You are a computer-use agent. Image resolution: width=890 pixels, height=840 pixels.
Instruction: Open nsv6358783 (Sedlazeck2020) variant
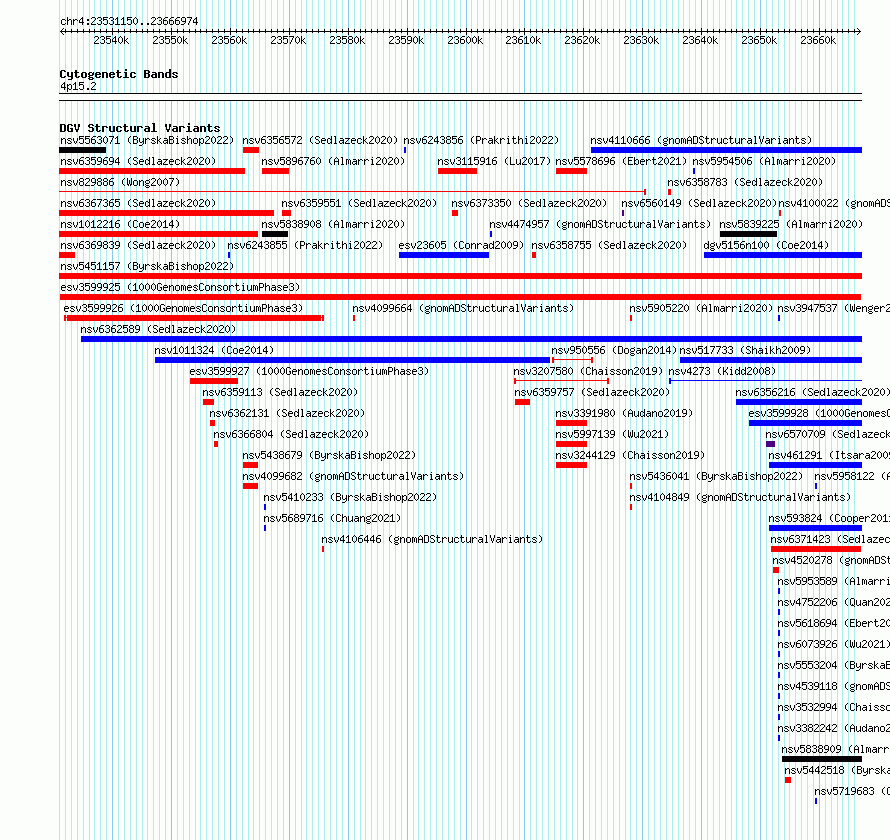[x=745, y=182]
